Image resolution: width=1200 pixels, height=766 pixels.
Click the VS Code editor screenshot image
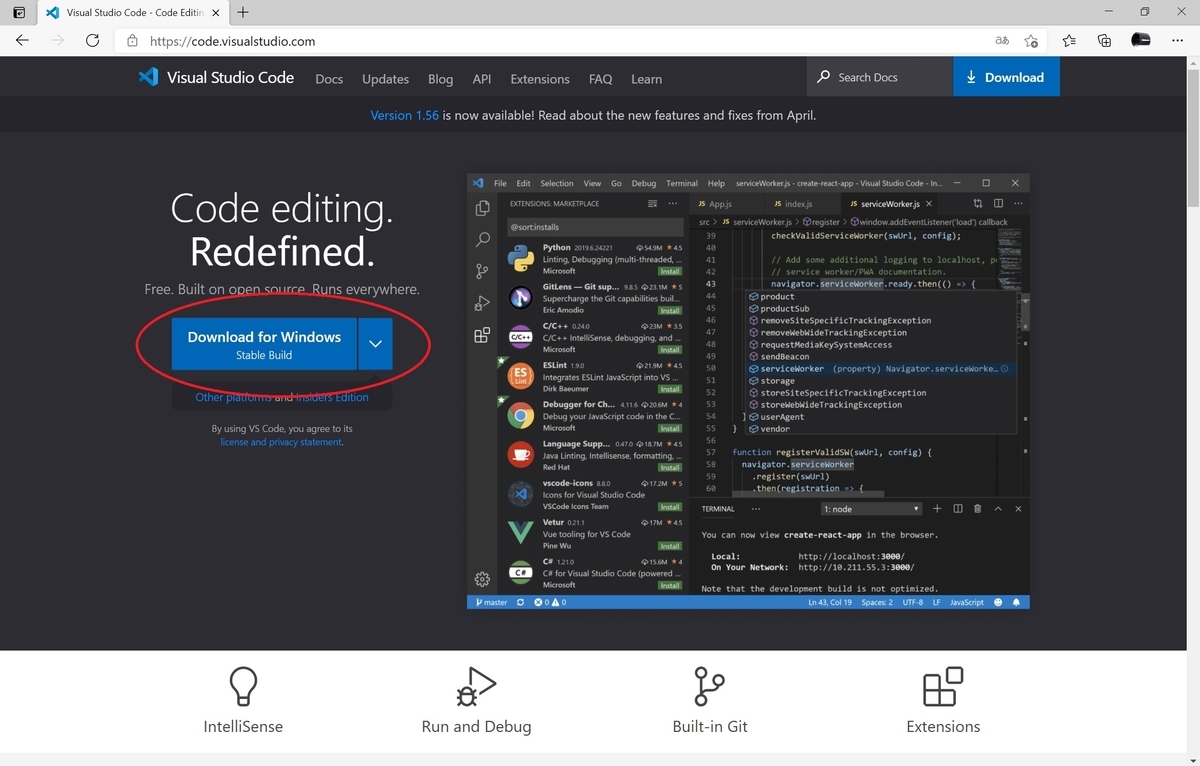tap(748, 392)
